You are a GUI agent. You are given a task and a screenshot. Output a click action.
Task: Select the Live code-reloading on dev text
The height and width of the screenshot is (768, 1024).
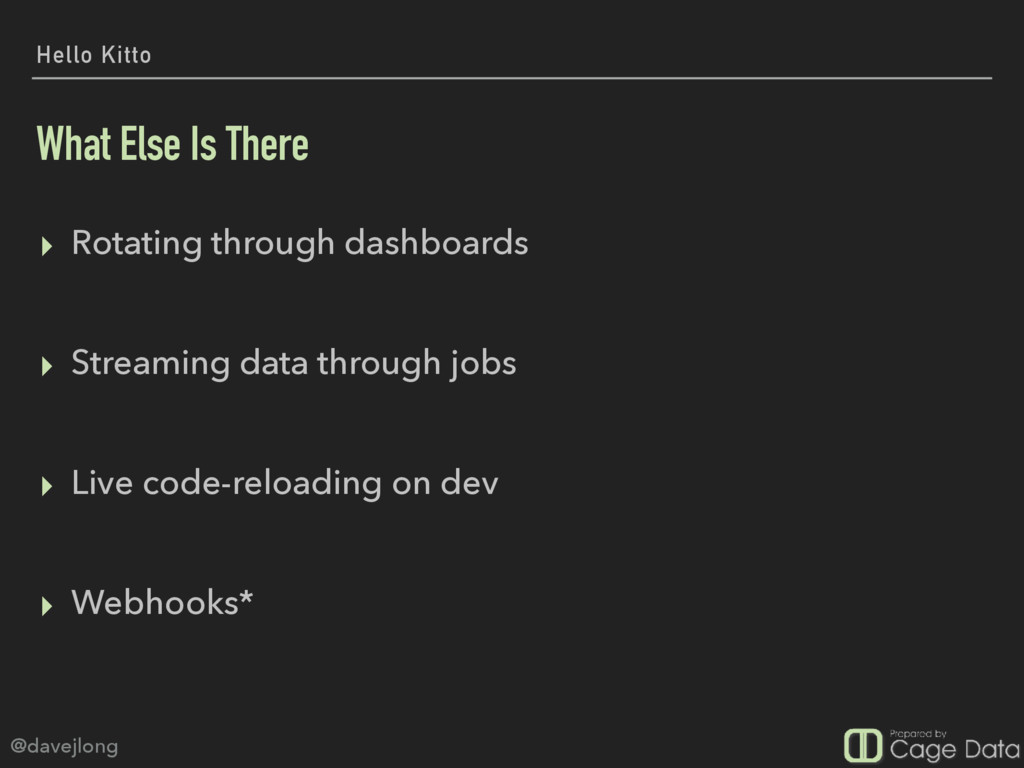(x=285, y=484)
